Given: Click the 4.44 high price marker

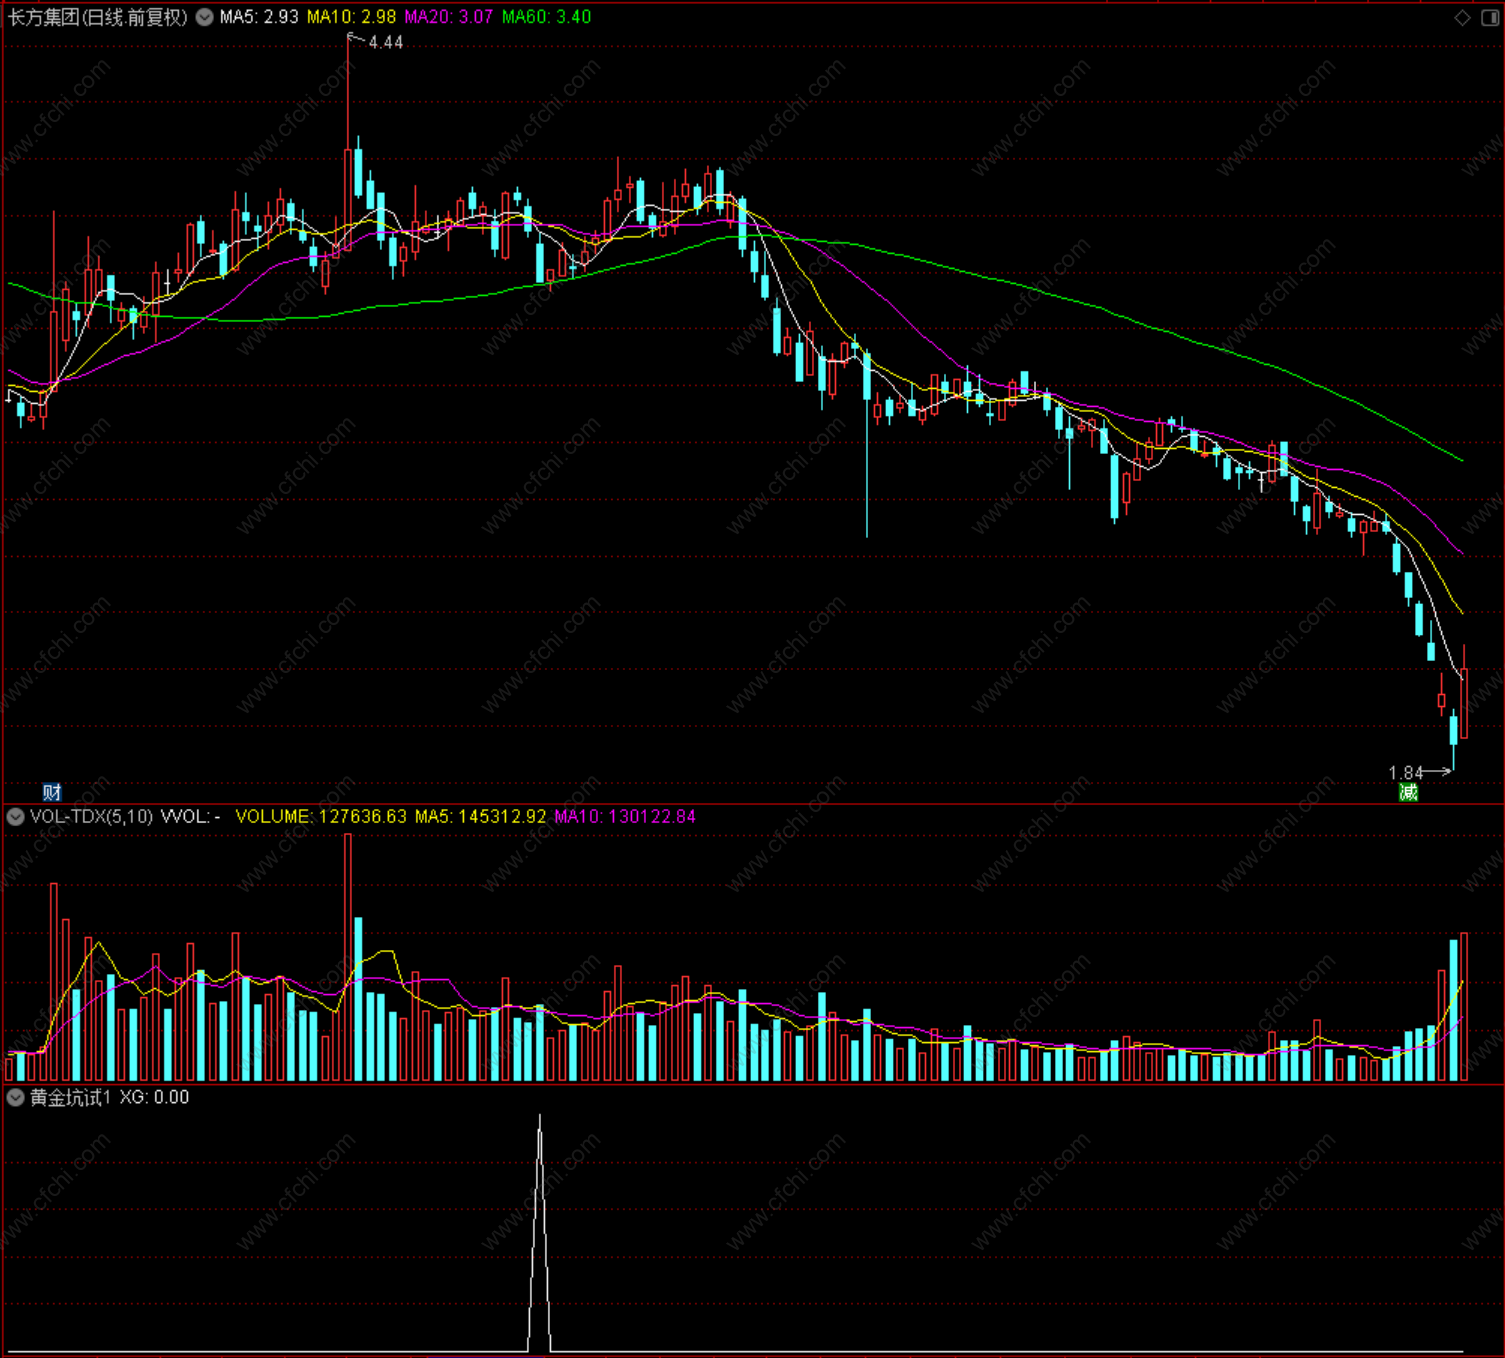Looking at the screenshot, I should point(385,42).
